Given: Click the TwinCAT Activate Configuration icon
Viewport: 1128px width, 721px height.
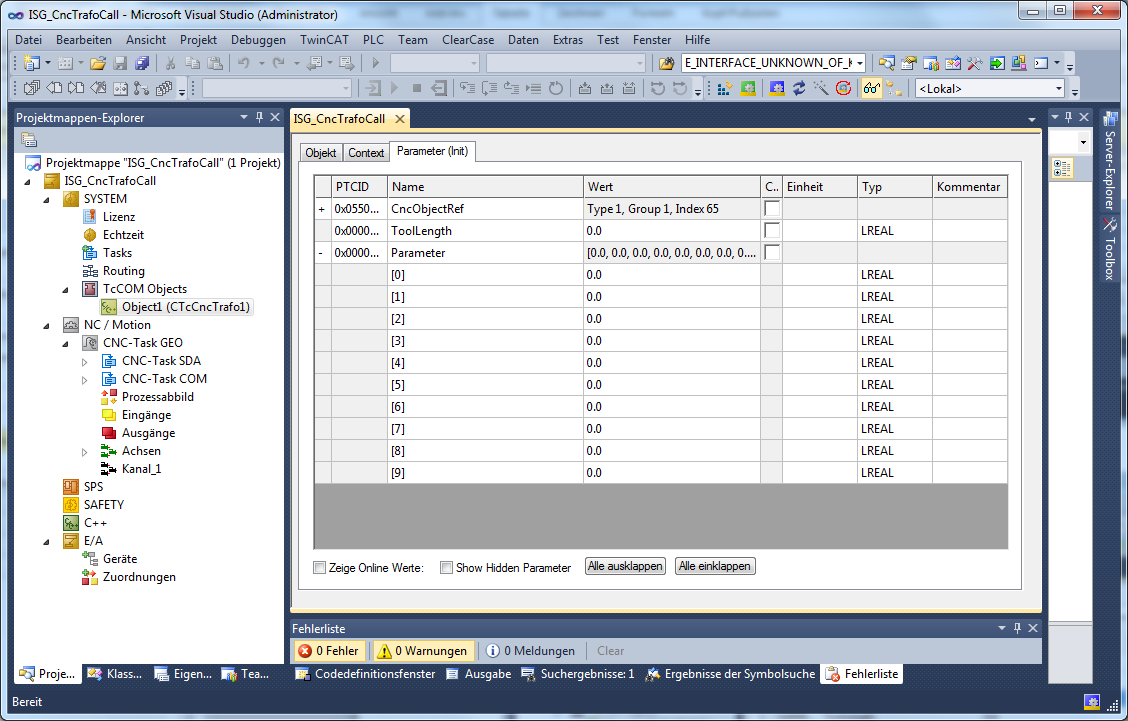Looking at the screenshot, I should coord(724,89).
